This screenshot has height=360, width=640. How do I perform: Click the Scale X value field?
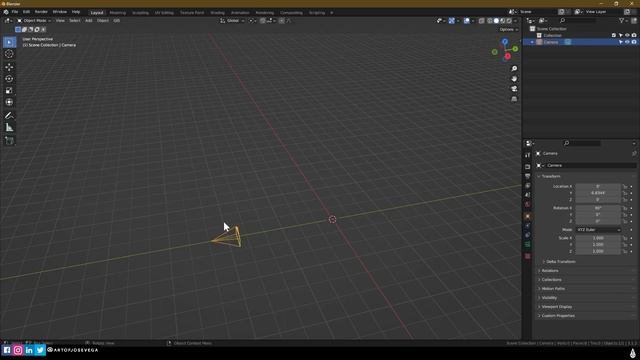point(598,238)
